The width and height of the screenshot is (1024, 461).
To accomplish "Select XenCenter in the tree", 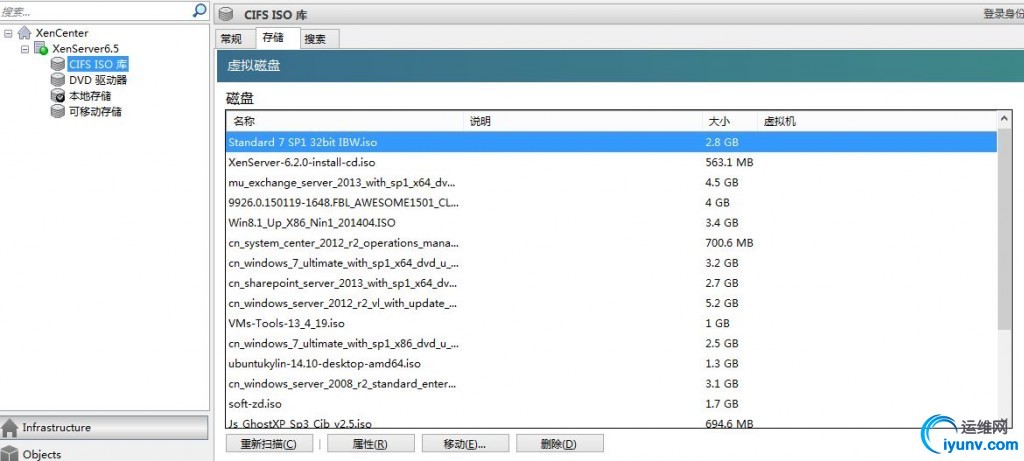I will click(x=62, y=33).
